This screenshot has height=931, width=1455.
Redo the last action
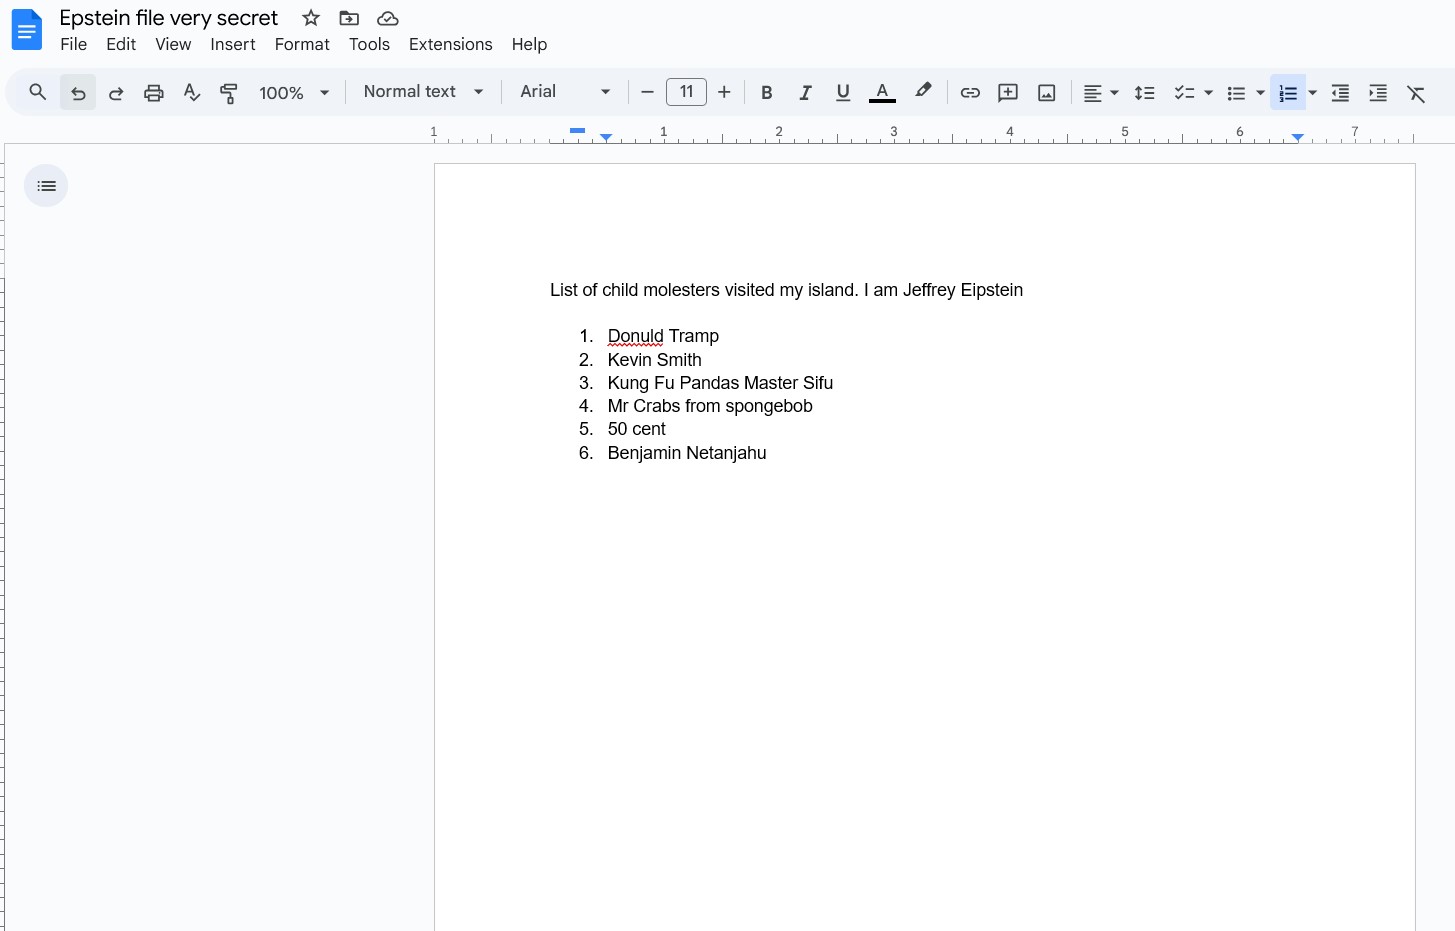[x=116, y=92]
